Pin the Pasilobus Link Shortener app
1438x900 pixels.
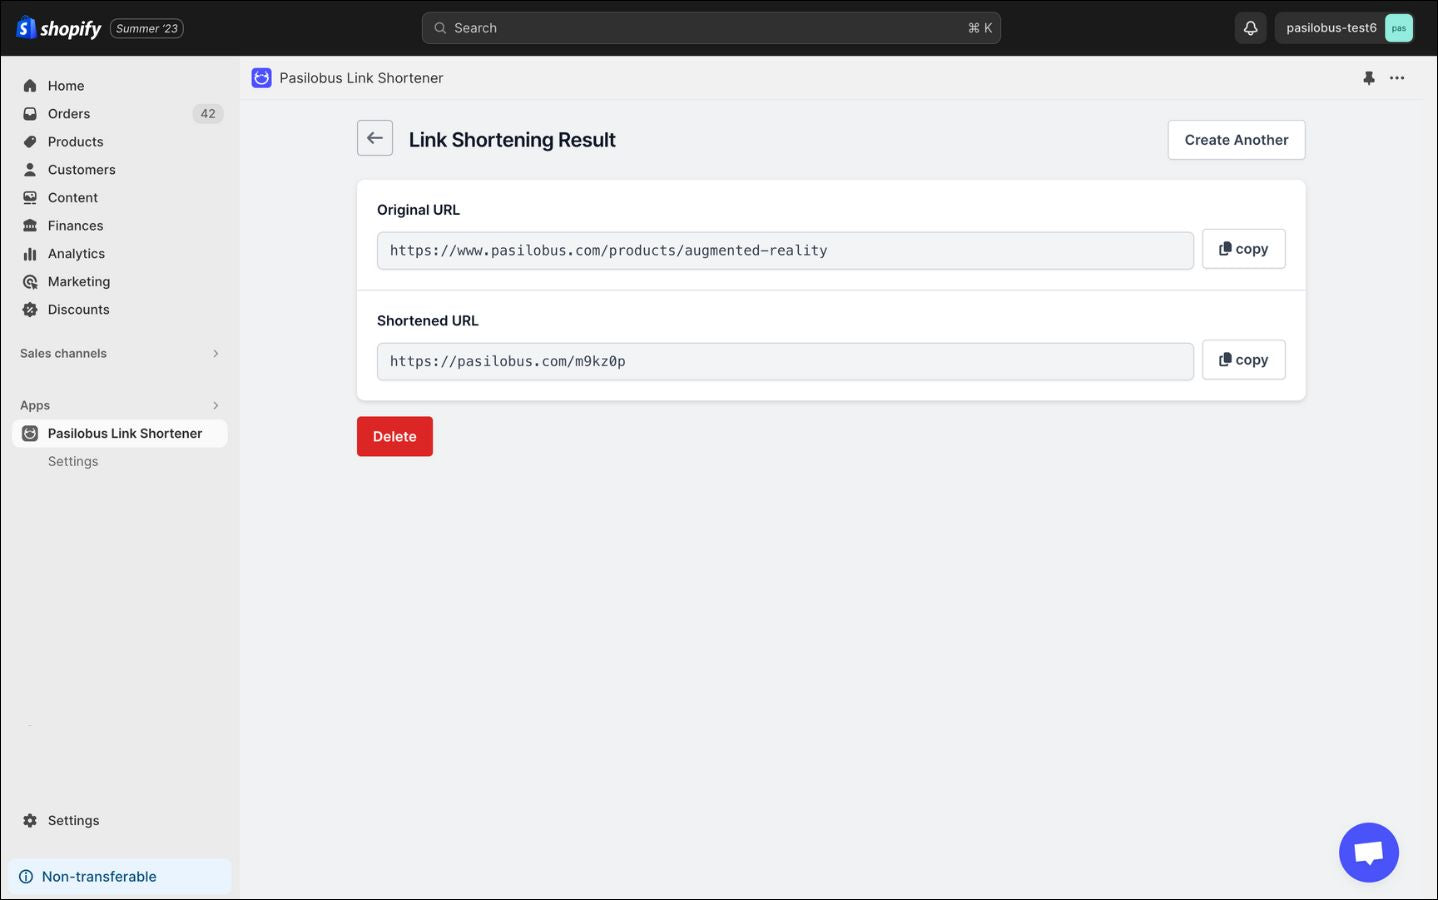pyautogui.click(x=1369, y=78)
